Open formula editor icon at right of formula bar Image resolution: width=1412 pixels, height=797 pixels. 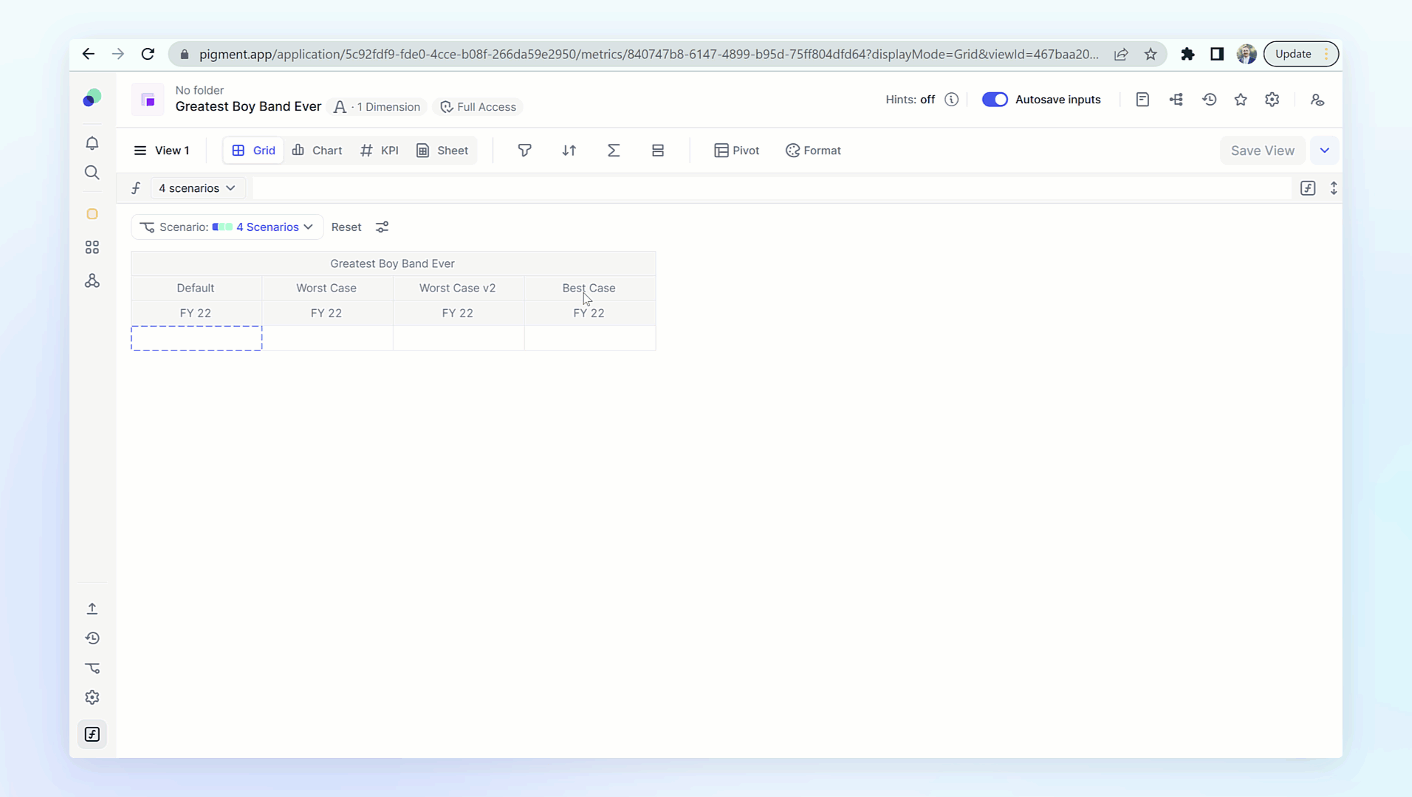(x=1308, y=188)
